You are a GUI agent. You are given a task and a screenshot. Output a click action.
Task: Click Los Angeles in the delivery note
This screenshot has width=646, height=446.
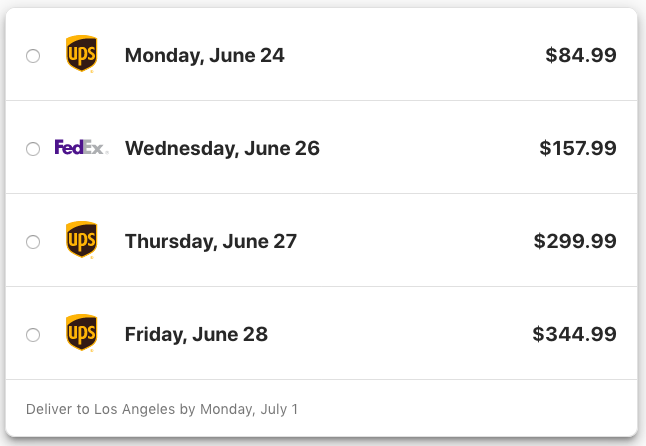tap(135, 409)
